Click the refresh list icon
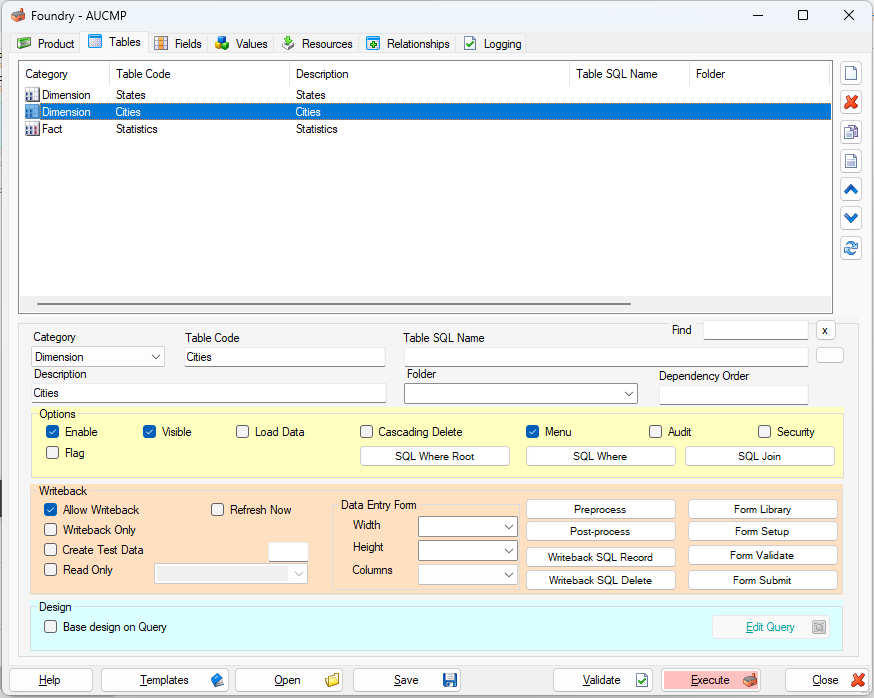Screen dimensions: 874x698 pyautogui.click(x=851, y=248)
